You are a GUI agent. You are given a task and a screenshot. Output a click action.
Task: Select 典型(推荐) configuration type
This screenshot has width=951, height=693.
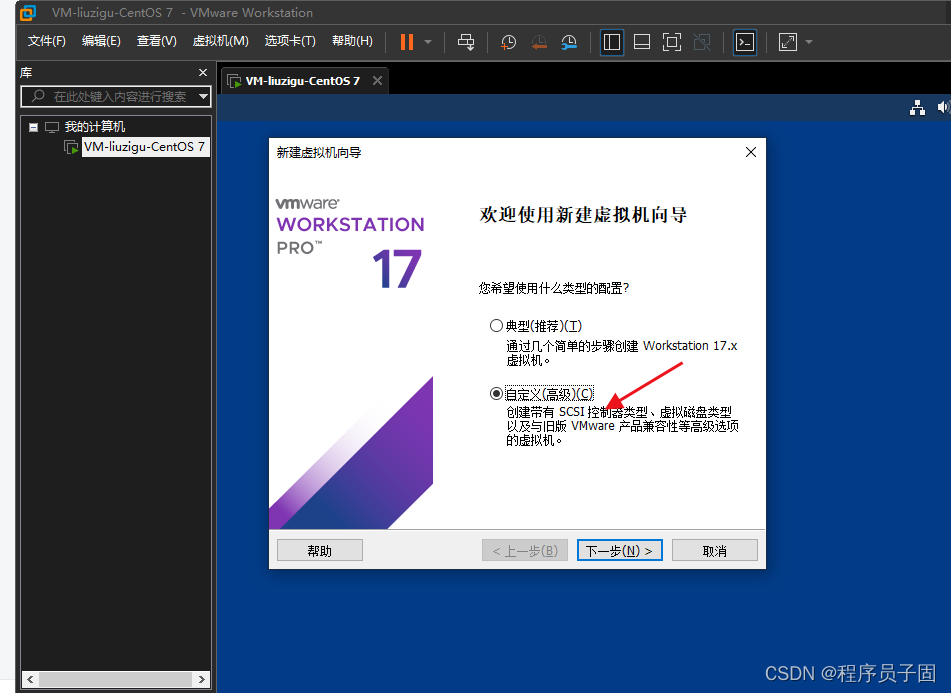497,325
